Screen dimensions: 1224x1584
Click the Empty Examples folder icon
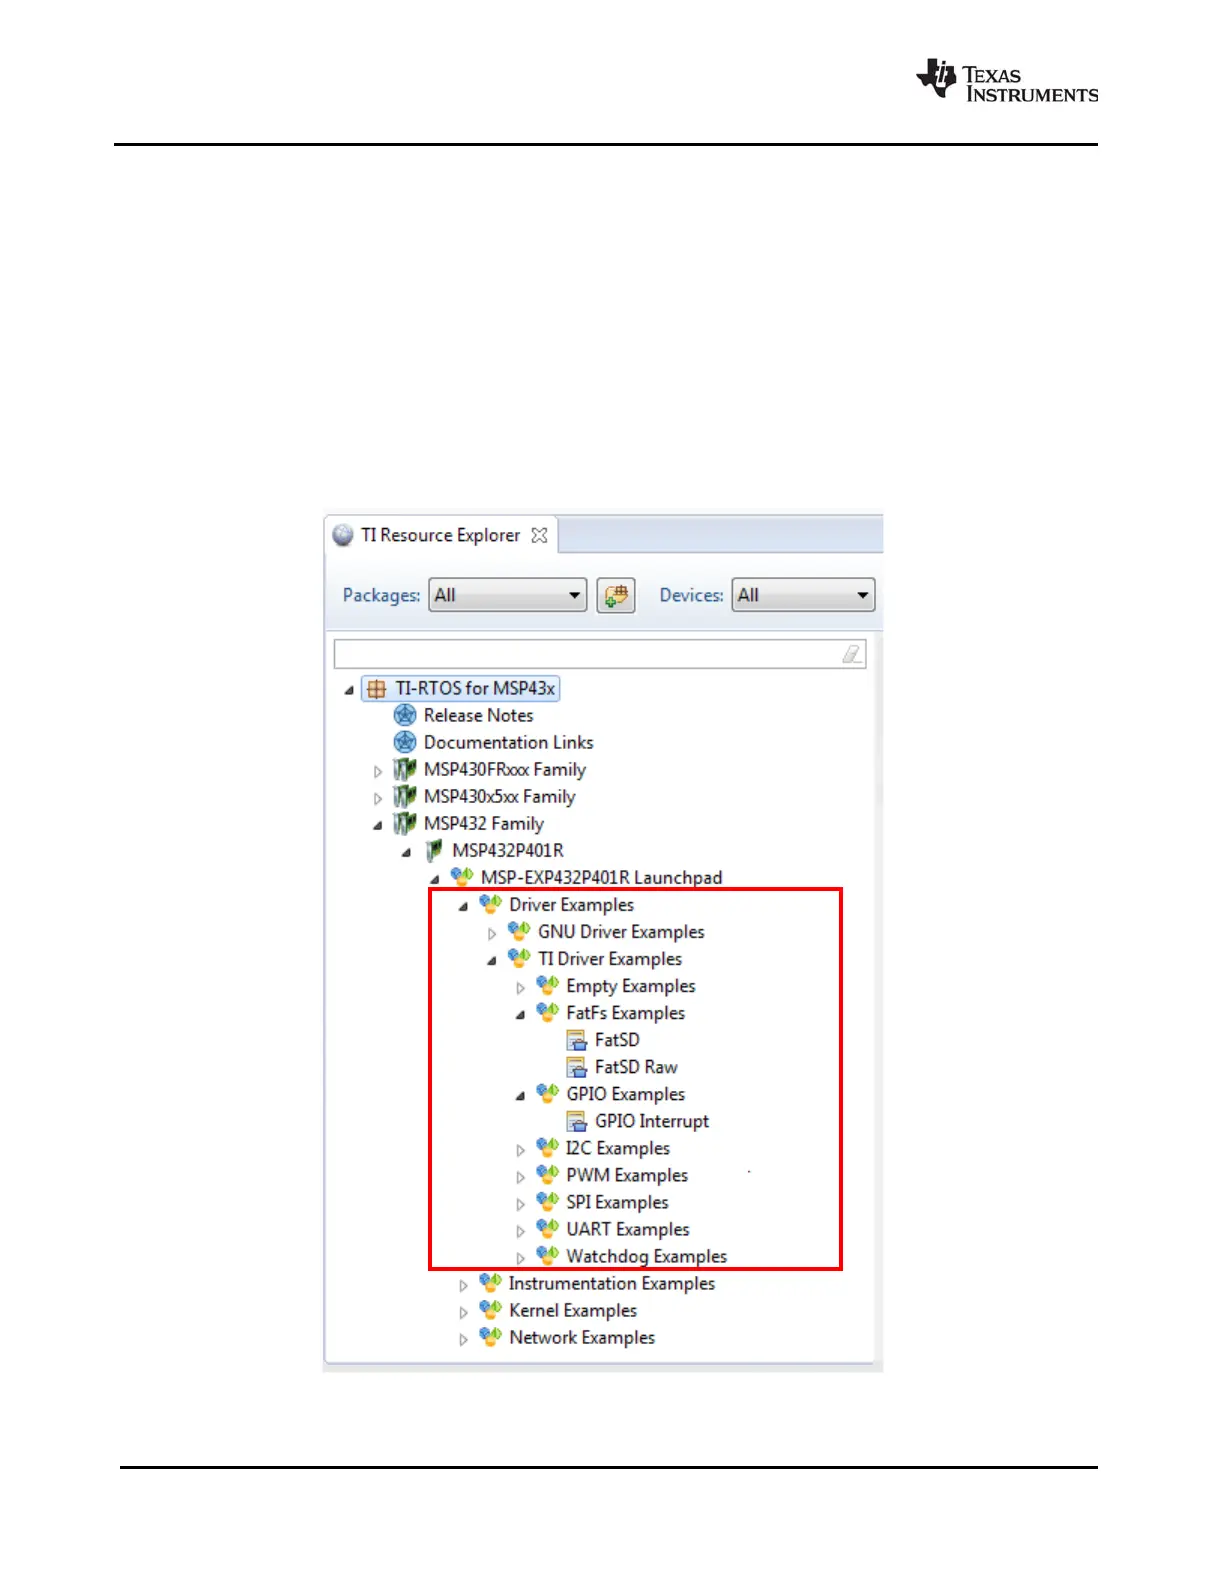[548, 985]
